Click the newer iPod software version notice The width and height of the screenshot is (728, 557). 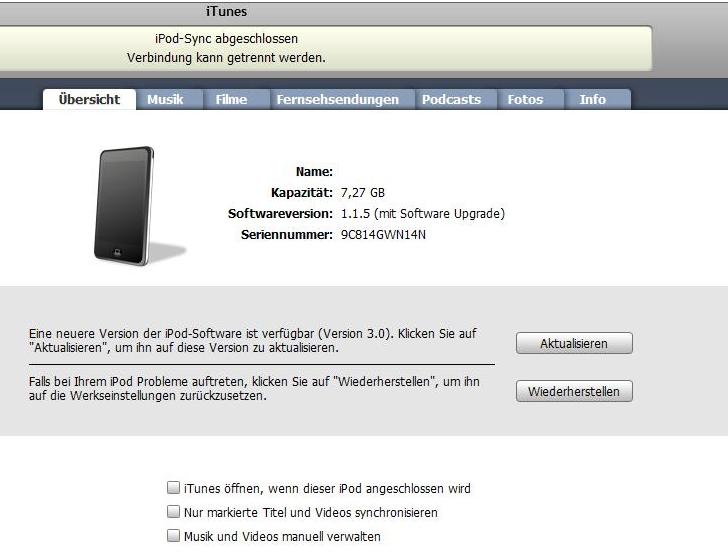(253, 340)
